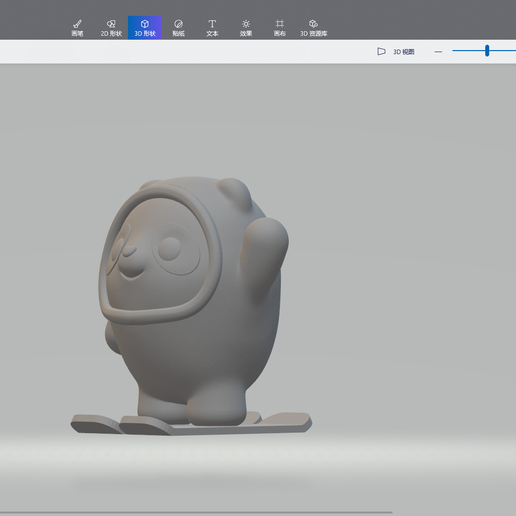516x516 pixels.
Task: Open the Stickers (贴纸) tool
Action: coord(179,28)
